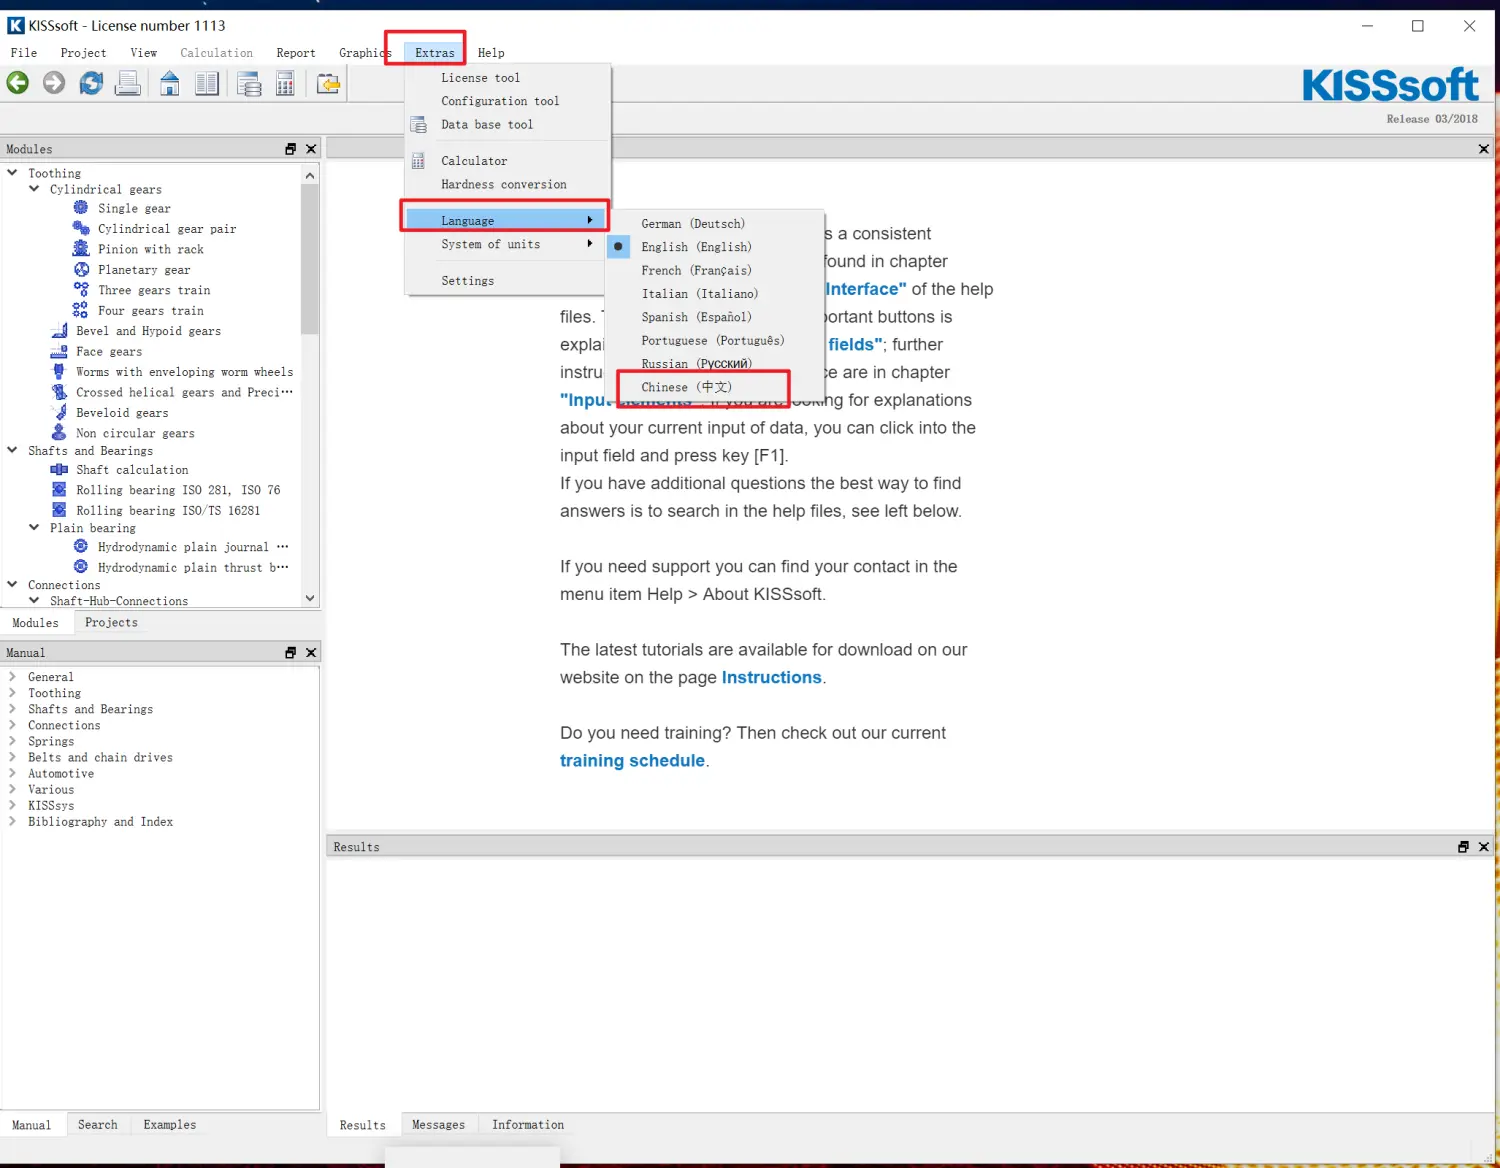Click the Rolling bearing ISO 281 icon

click(59, 489)
